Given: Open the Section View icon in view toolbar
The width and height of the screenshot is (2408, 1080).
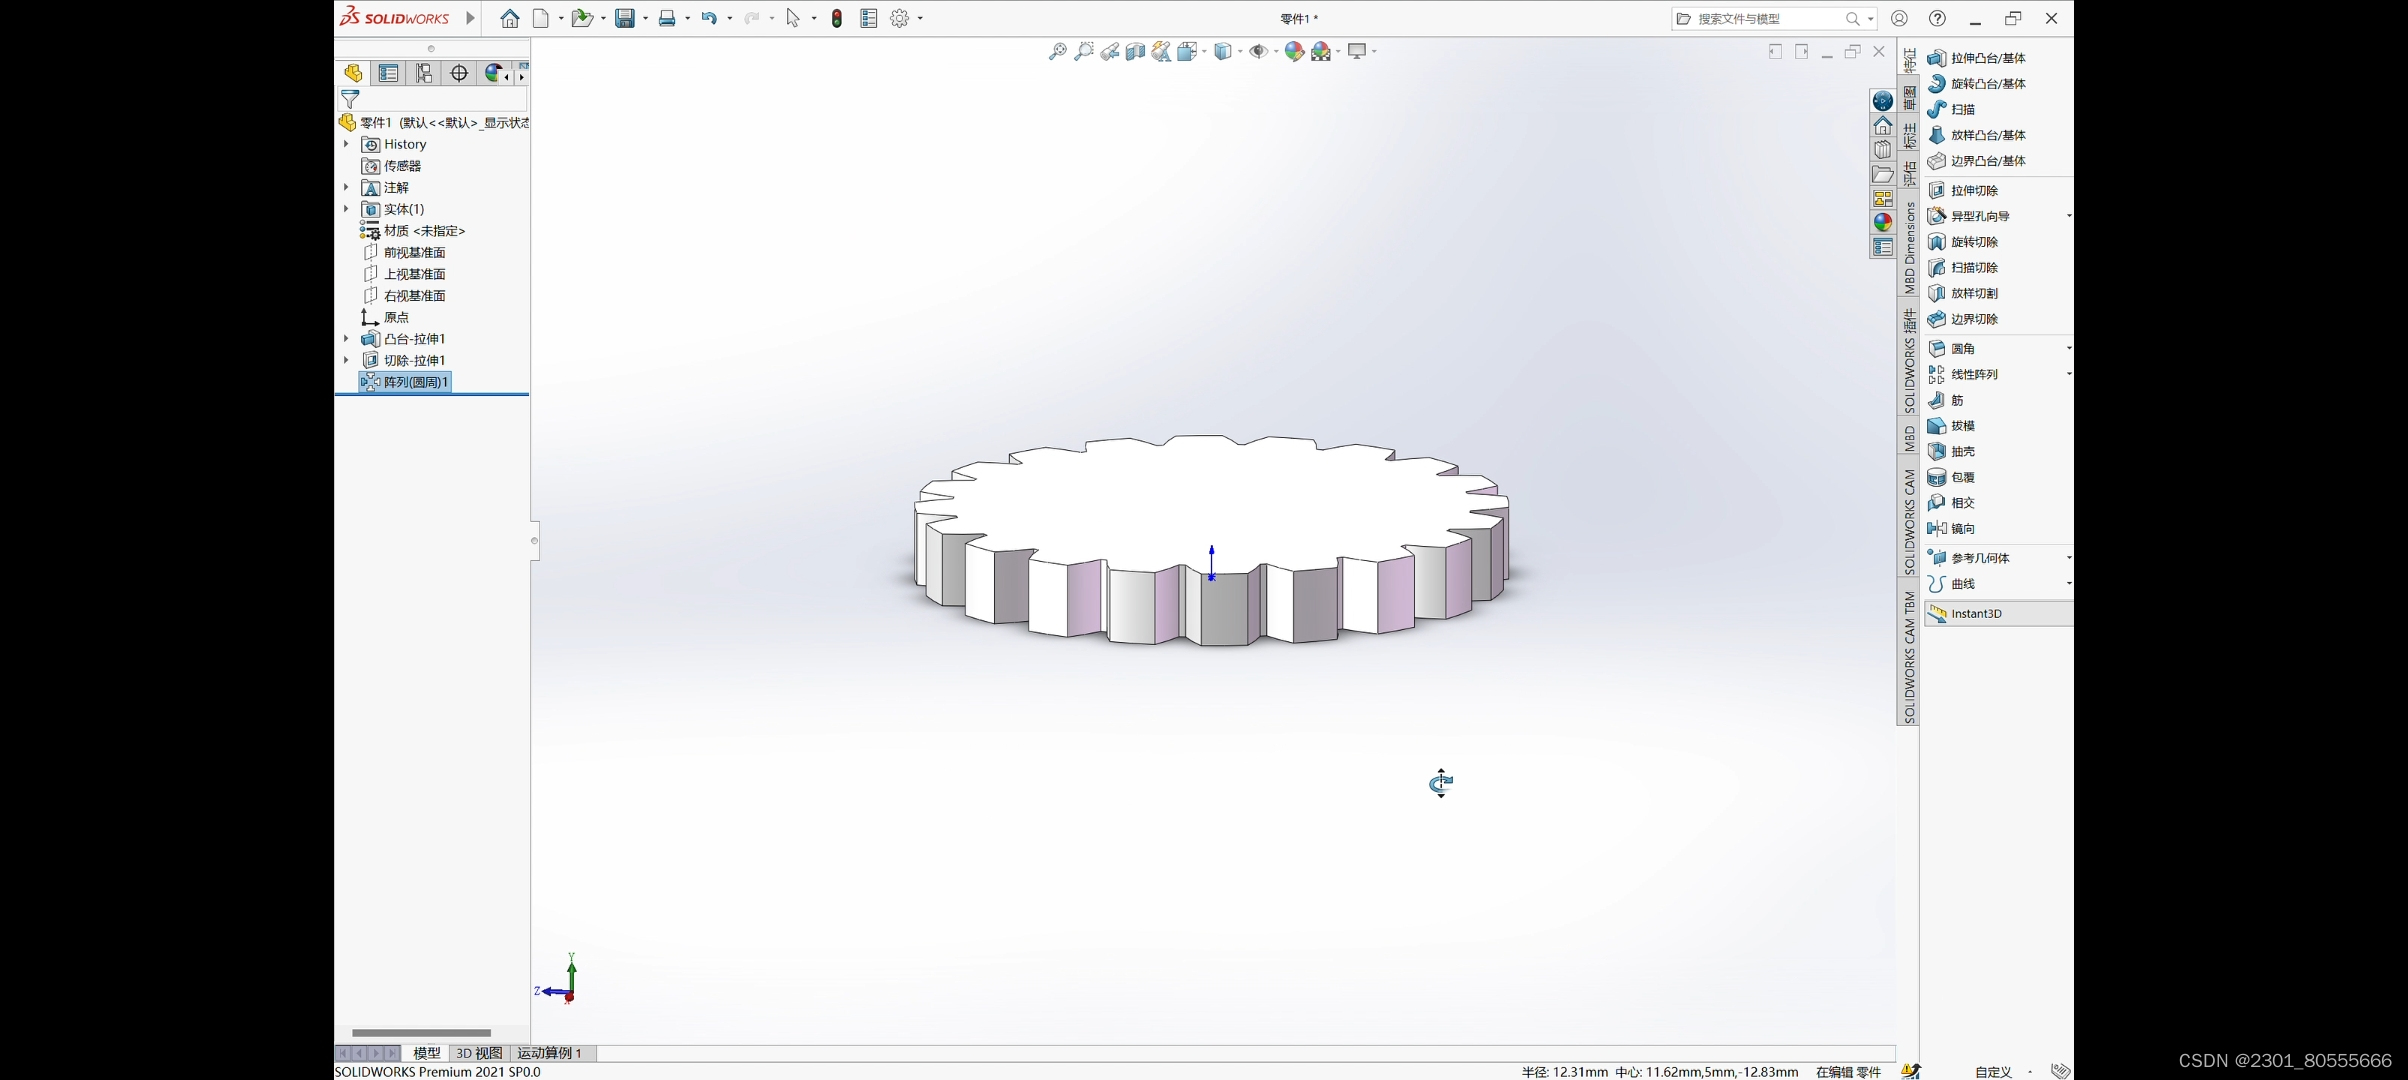Looking at the screenshot, I should pyautogui.click(x=1135, y=52).
